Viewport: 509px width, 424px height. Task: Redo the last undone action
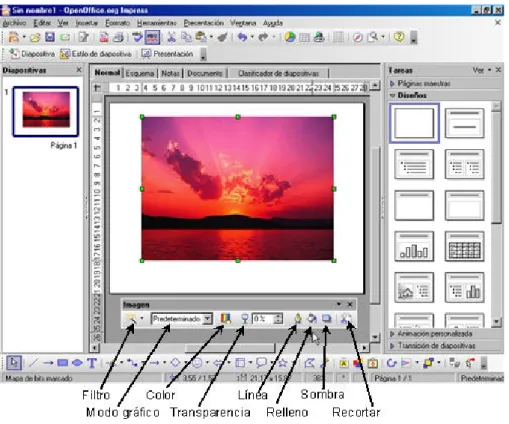(263, 37)
